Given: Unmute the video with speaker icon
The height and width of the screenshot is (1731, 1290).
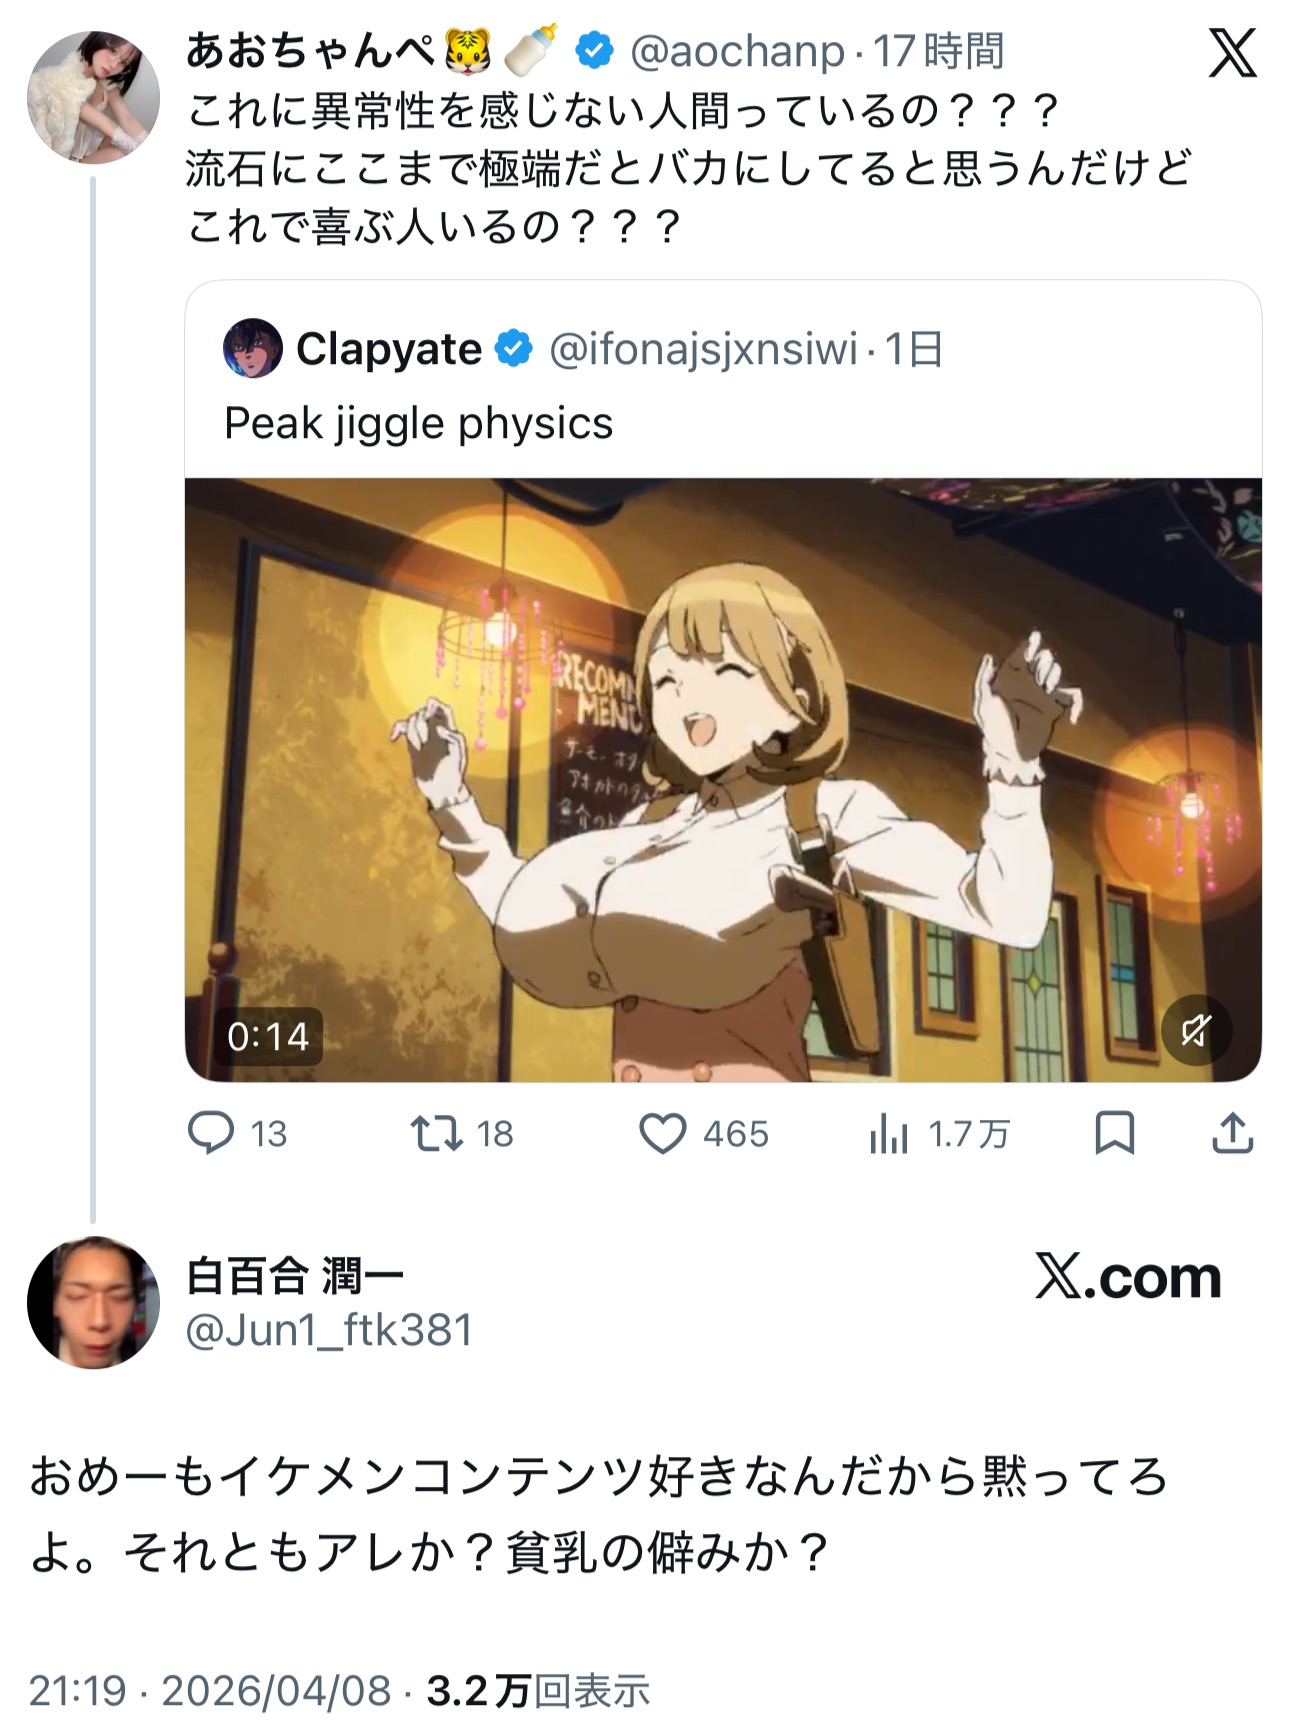Looking at the screenshot, I should pos(1196,1030).
